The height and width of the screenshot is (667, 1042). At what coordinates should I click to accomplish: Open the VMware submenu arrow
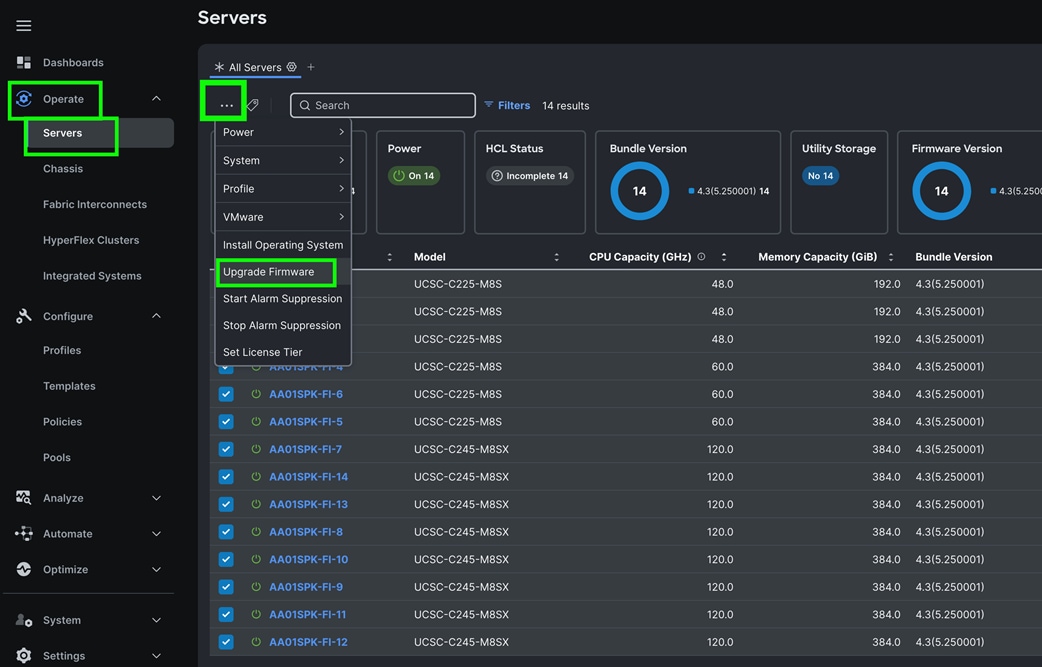[341, 217]
